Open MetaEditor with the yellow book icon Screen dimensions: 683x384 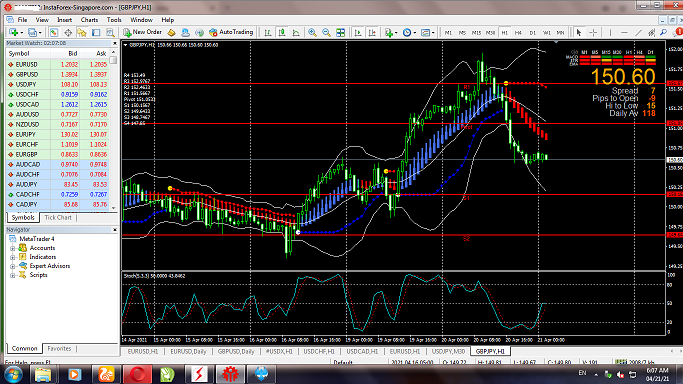pos(171,33)
